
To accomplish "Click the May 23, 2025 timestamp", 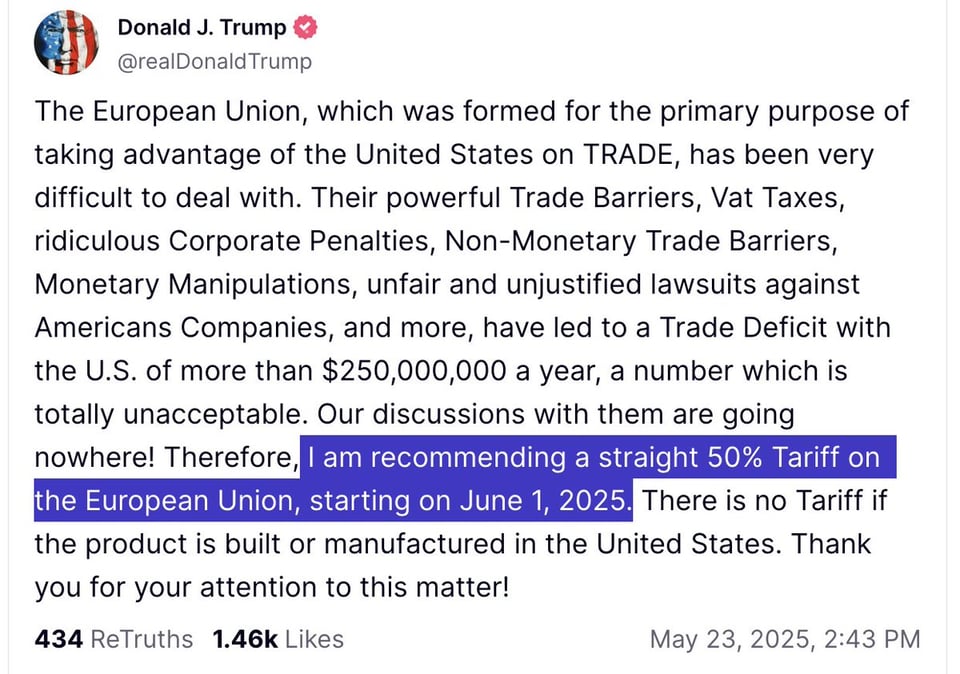I will pos(785,638).
